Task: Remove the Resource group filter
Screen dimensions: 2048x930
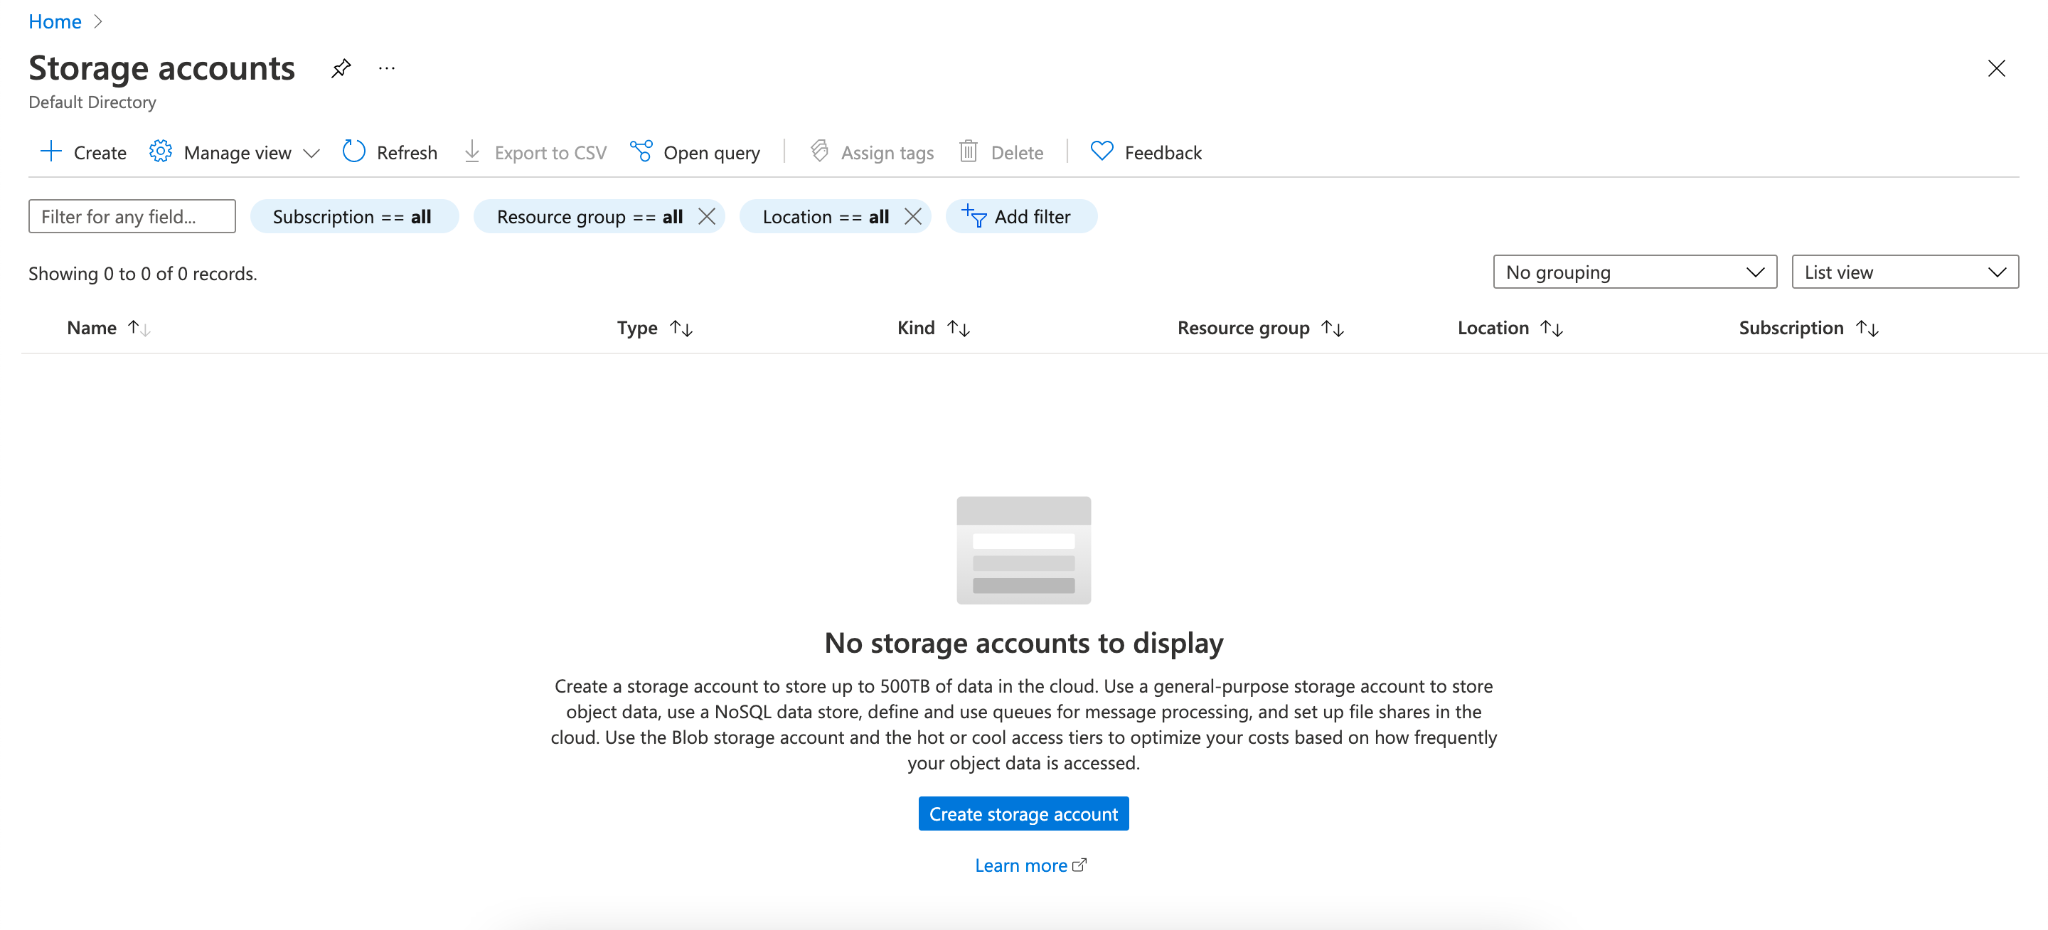Action: [707, 217]
